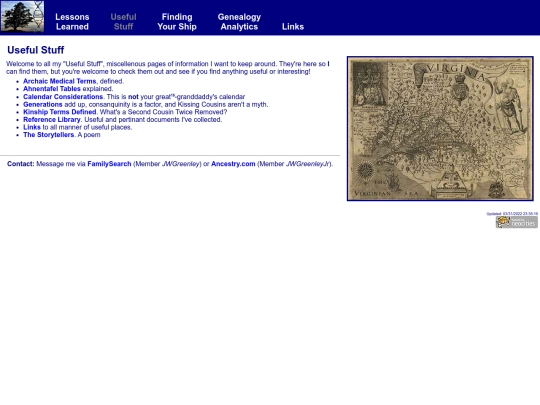The height and width of the screenshot is (405, 540).
Task: Open the Lessons Learned menu item
Action: [x=72, y=22]
